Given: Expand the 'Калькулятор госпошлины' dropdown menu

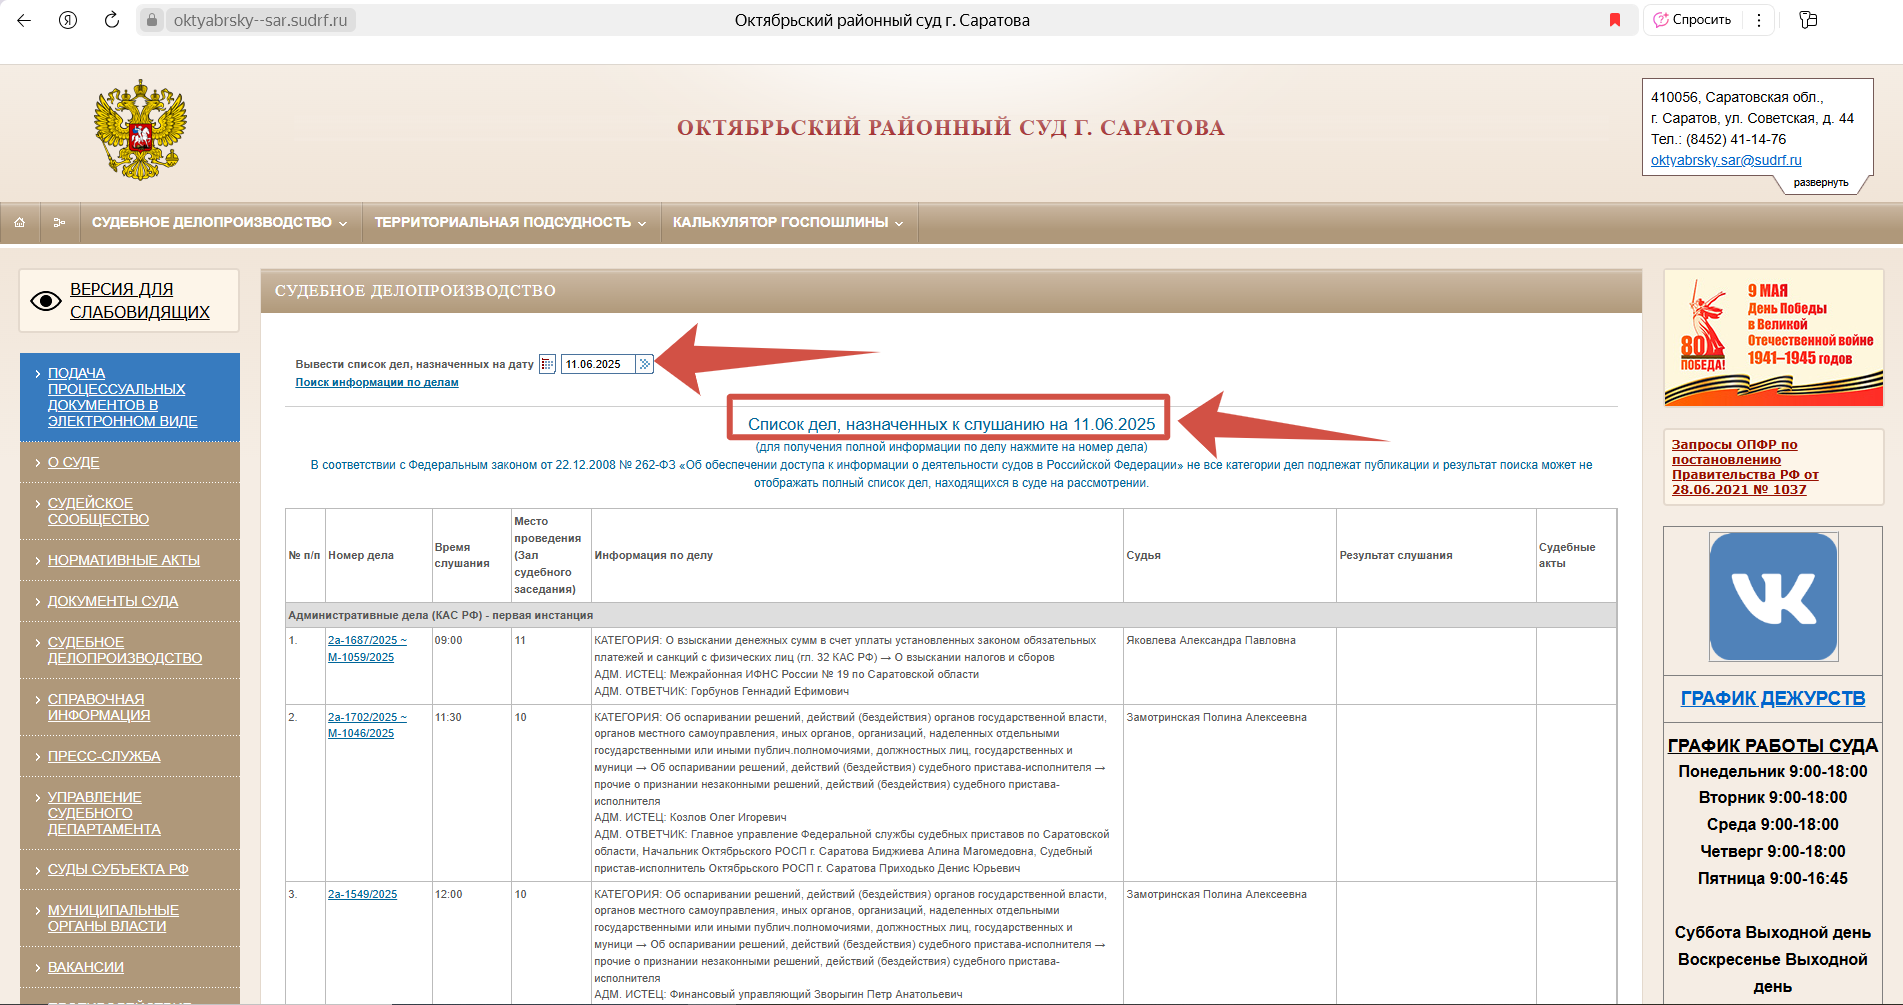Looking at the screenshot, I should [787, 222].
